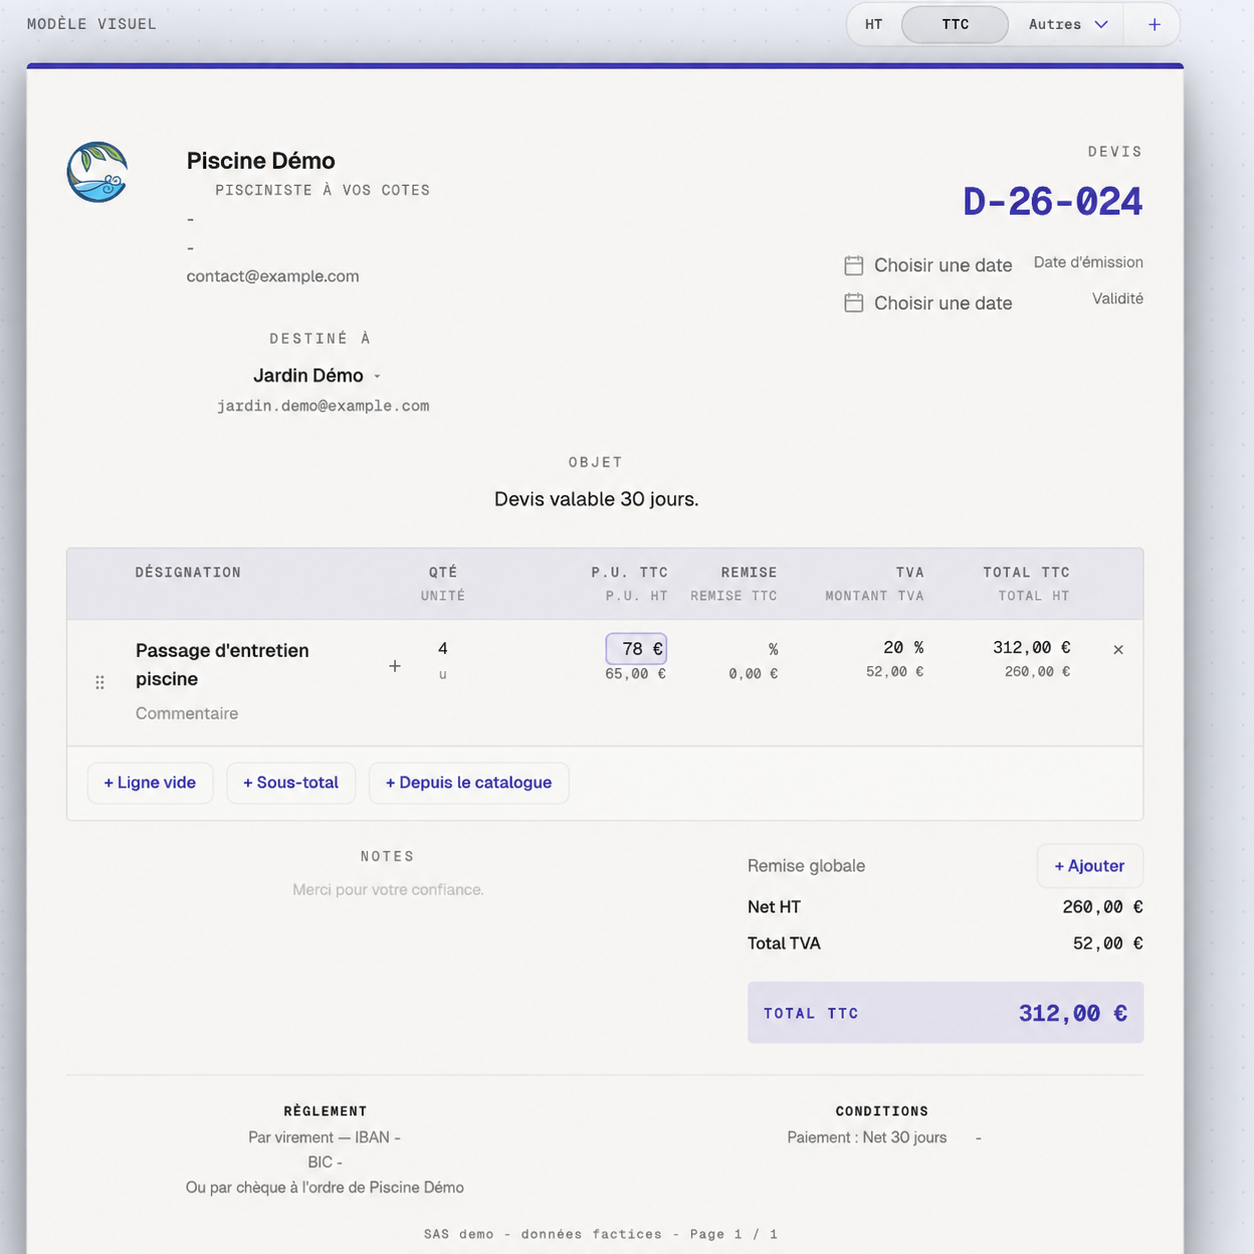Expand the Jardin Démo client selector
Image resolution: width=1254 pixels, height=1254 pixels.
pyautogui.click(x=377, y=376)
